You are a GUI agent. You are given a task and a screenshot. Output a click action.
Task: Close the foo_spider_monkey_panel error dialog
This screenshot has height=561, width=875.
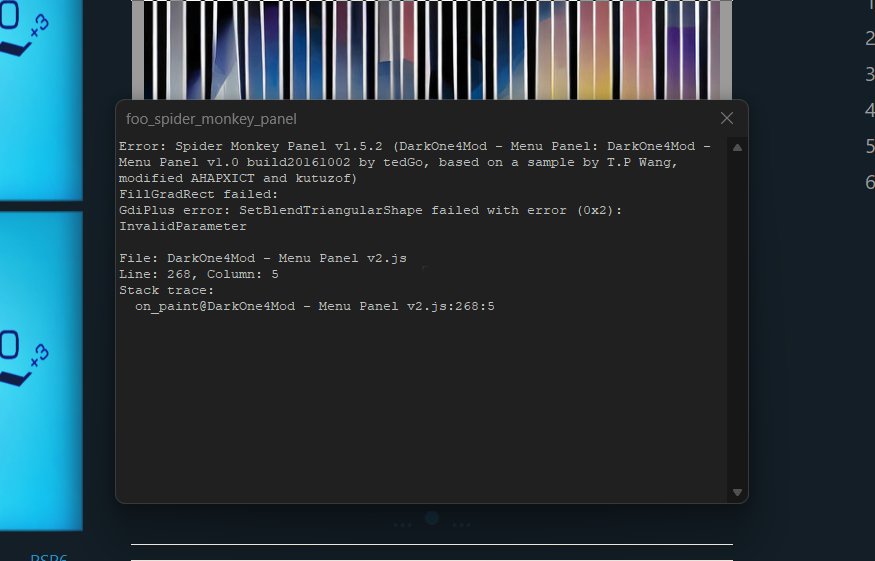[x=727, y=118]
